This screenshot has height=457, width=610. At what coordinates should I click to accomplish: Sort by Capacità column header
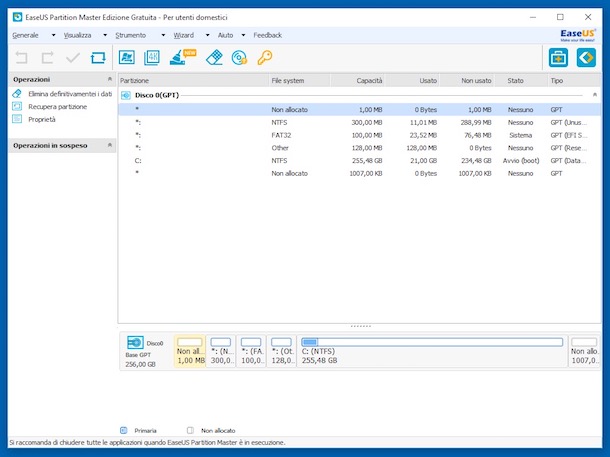pos(358,81)
